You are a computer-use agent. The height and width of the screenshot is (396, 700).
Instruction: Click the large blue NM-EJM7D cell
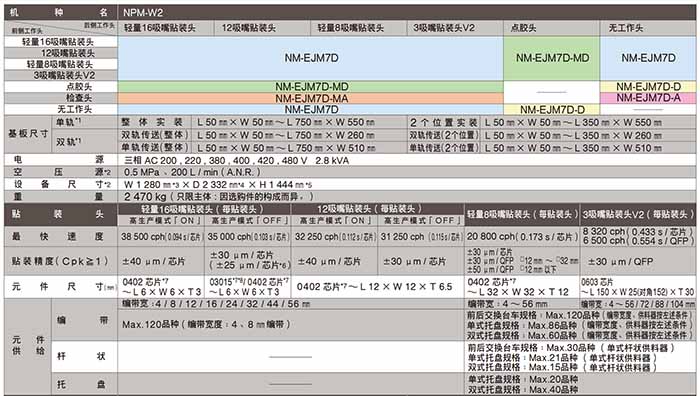pos(311,58)
